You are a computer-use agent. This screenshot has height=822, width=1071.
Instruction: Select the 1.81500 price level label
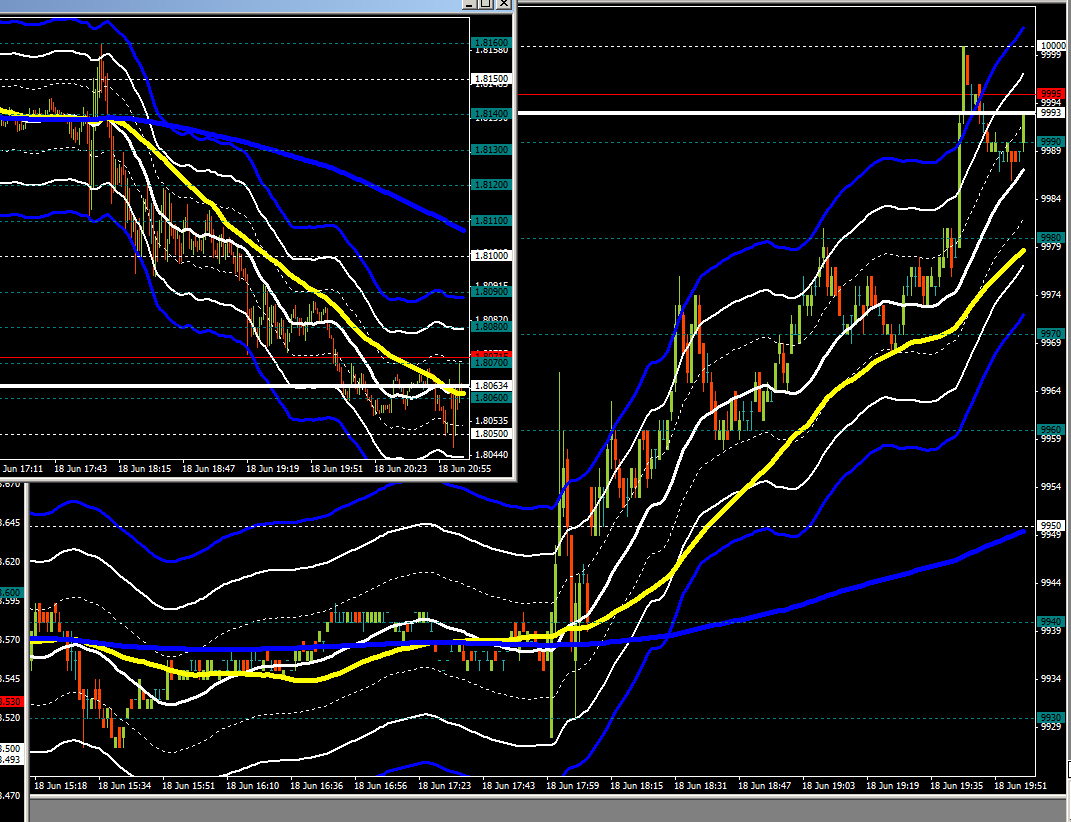(492, 79)
